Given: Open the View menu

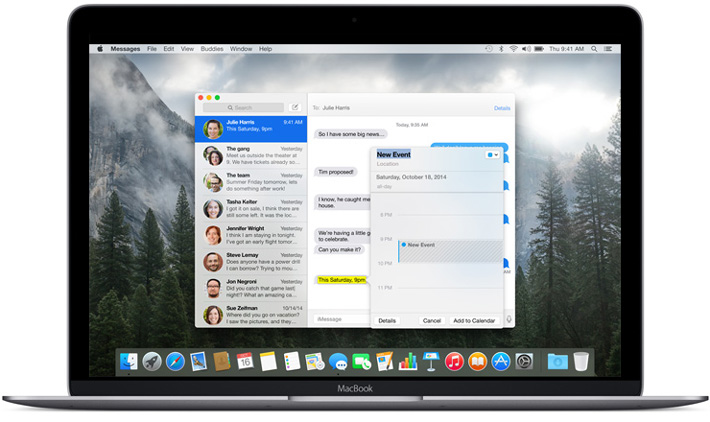Looking at the screenshot, I should click(187, 49).
